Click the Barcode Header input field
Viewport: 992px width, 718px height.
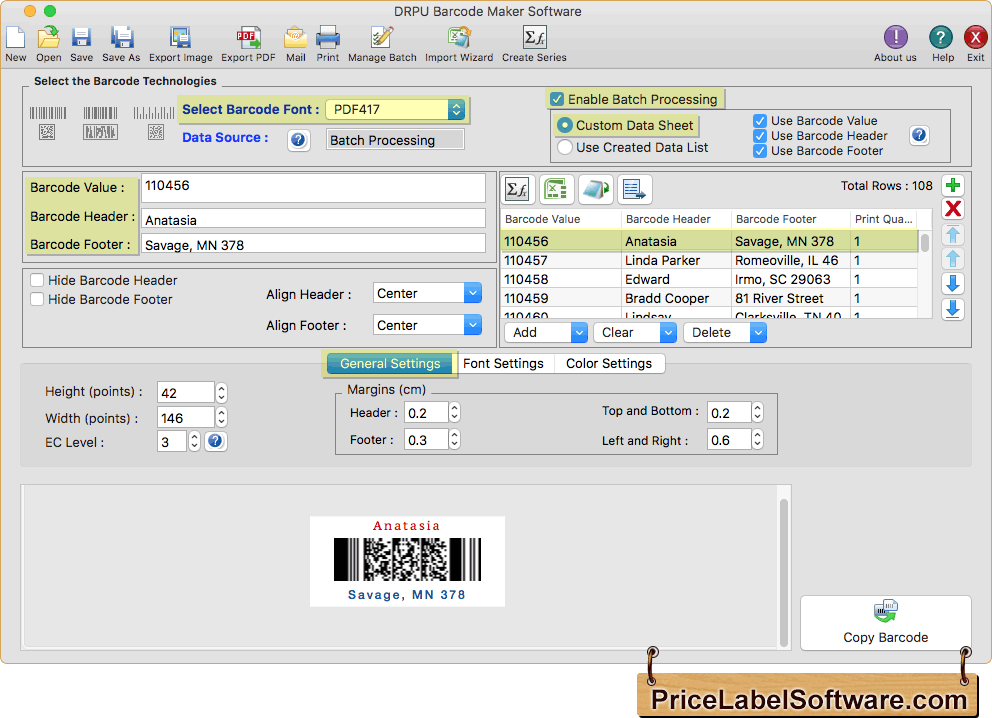coord(313,219)
